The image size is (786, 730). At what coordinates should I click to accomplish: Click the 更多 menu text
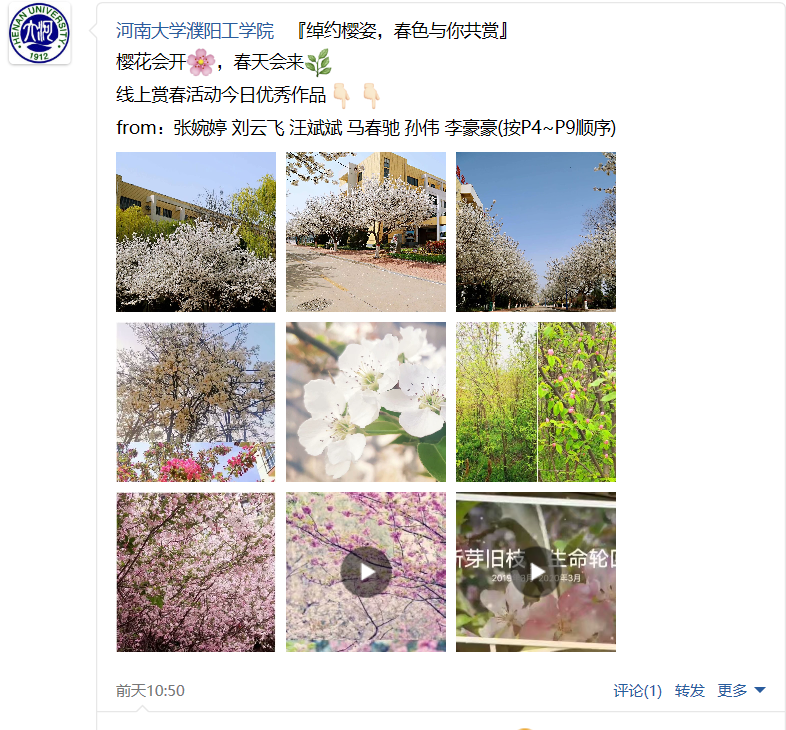pos(732,690)
